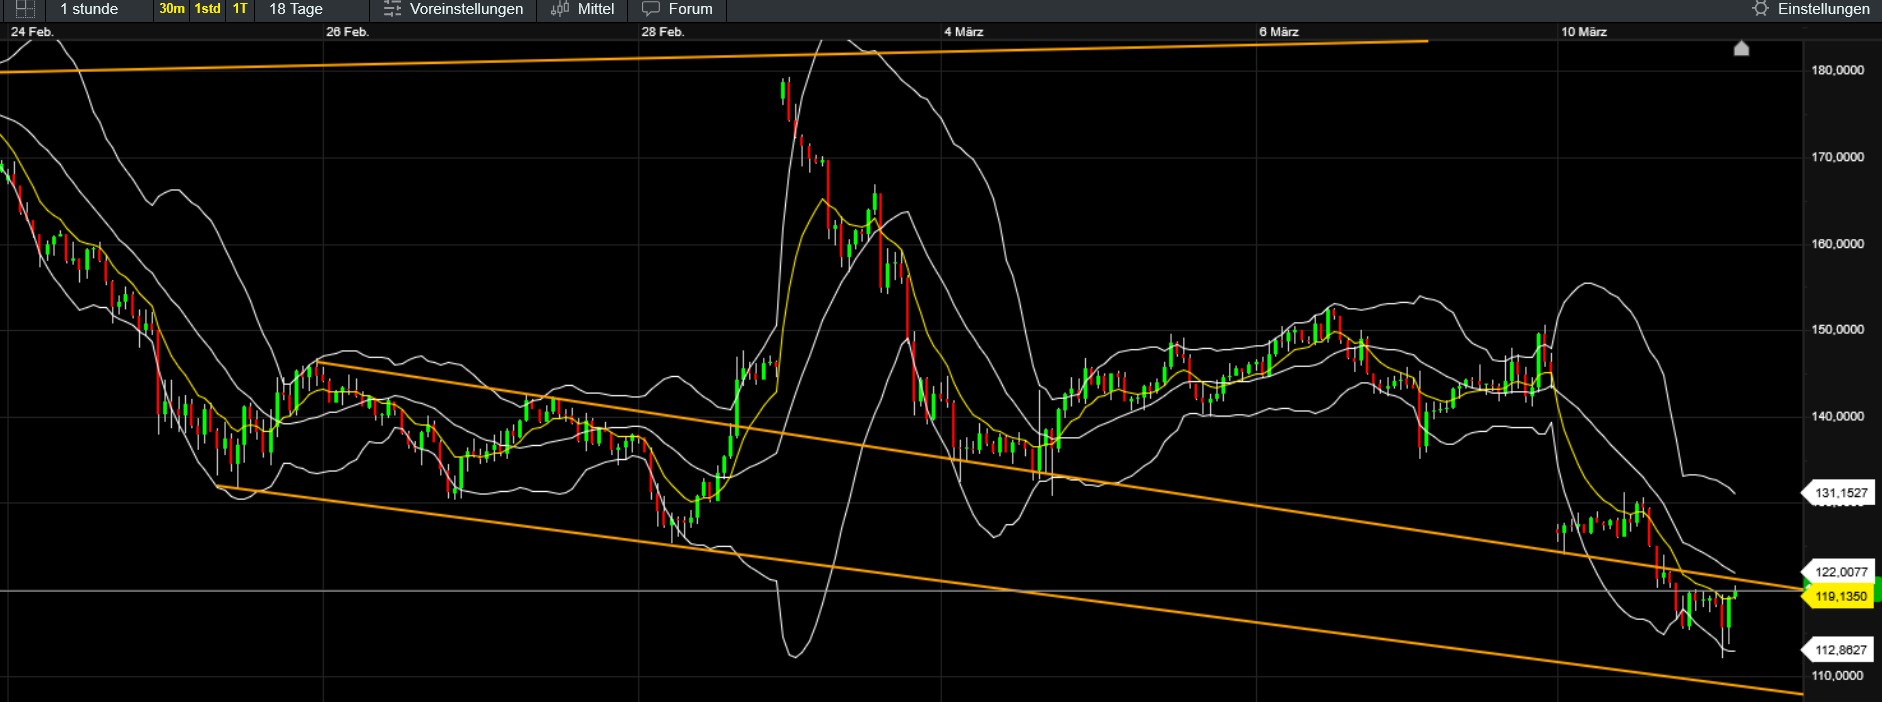Open the '1 stunde' interval selector

point(89,9)
